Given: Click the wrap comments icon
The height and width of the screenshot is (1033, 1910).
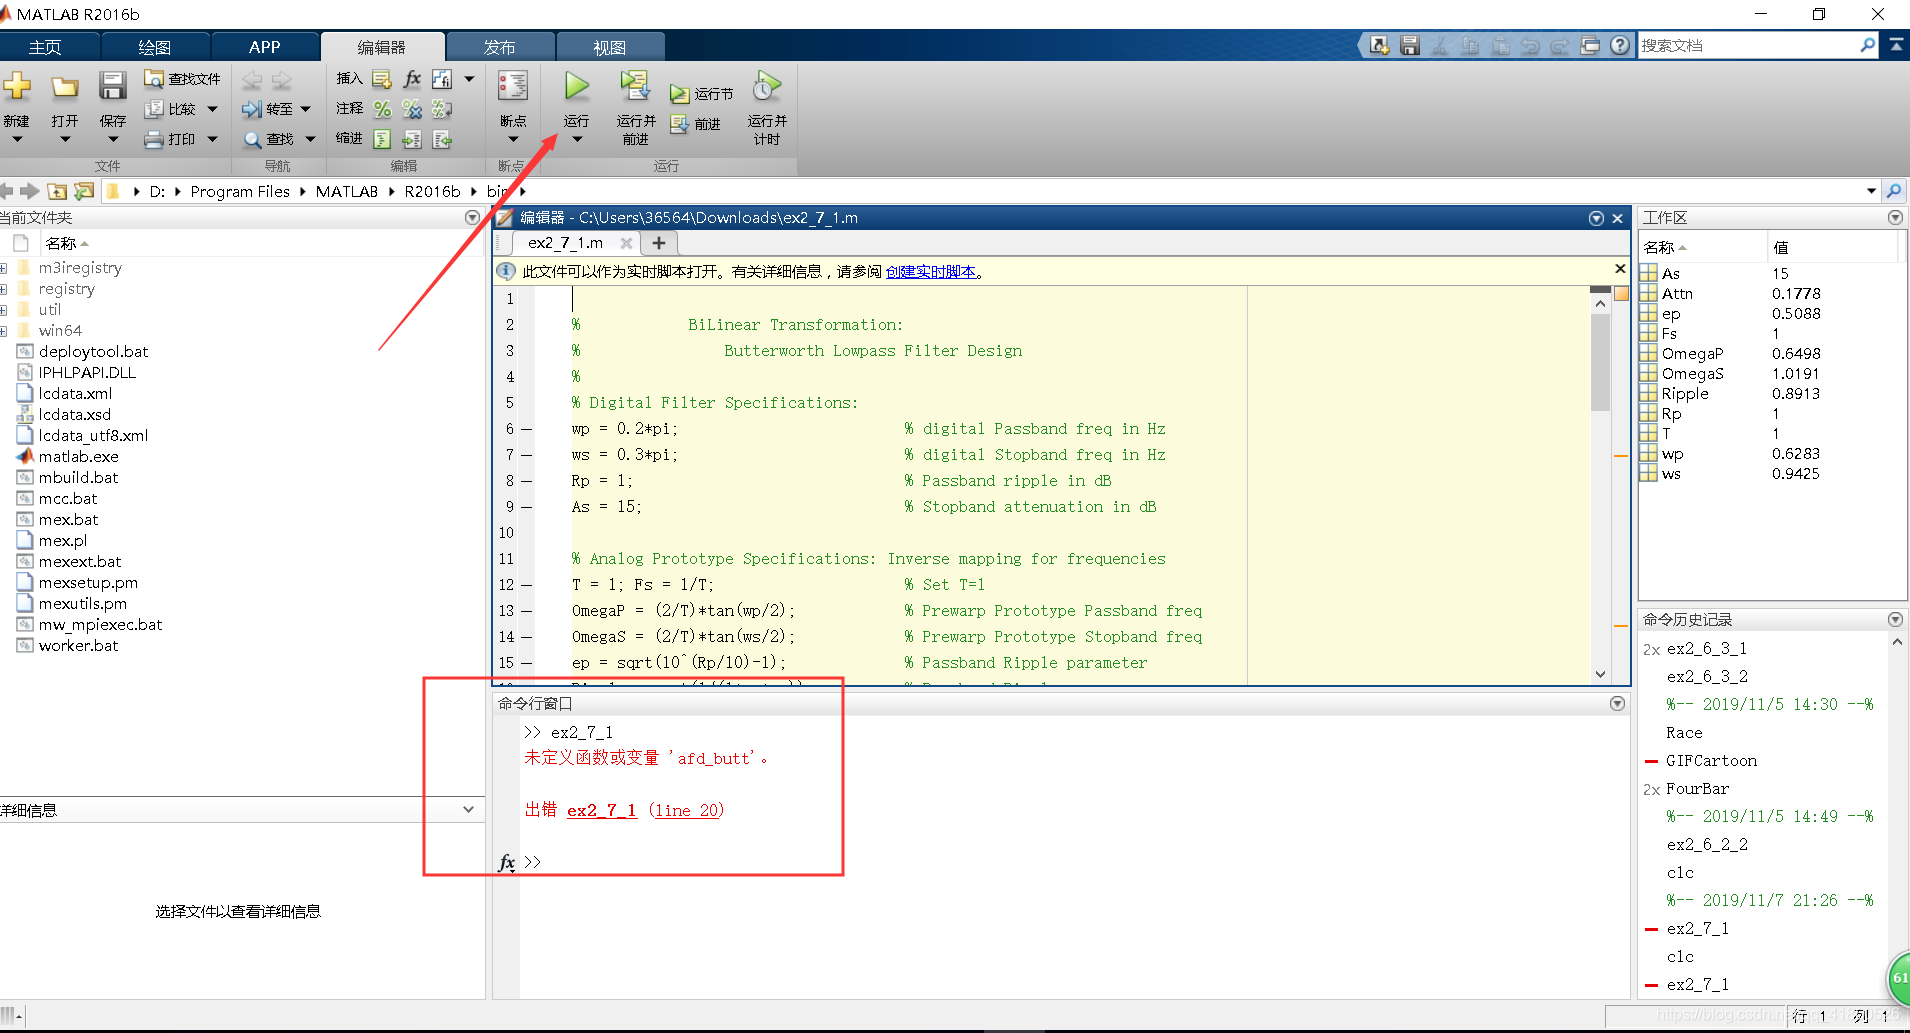Looking at the screenshot, I should [442, 109].
